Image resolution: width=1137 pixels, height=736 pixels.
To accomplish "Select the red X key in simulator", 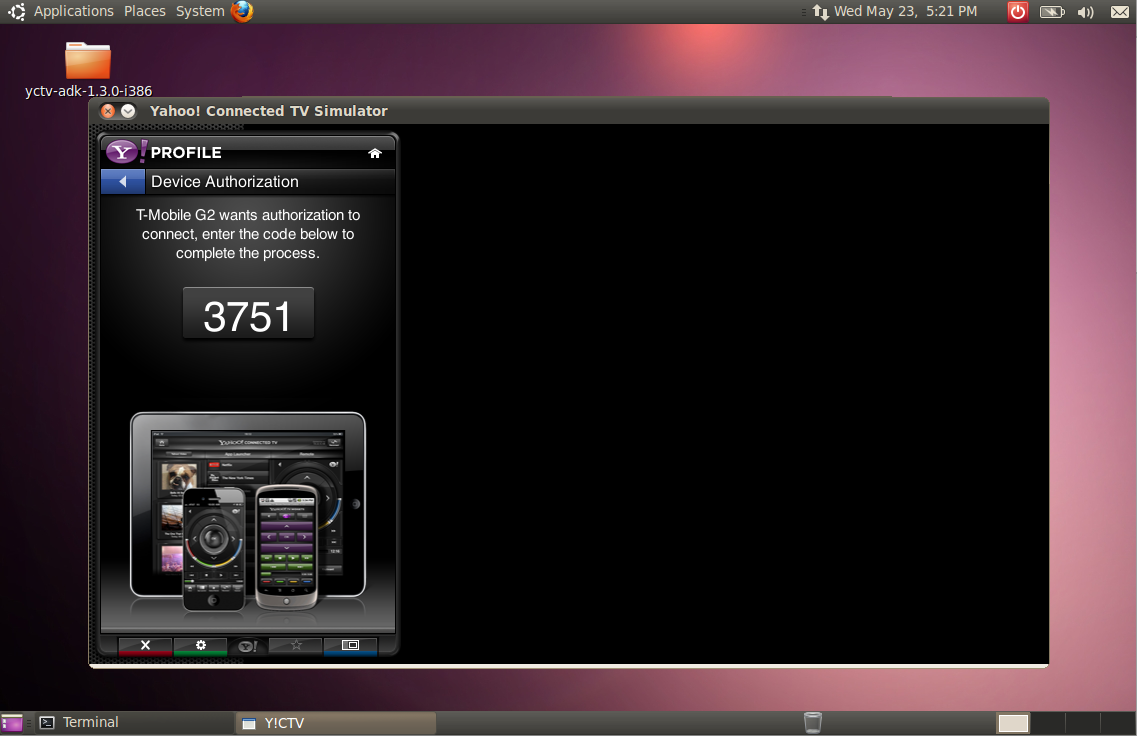I will 145,645.
